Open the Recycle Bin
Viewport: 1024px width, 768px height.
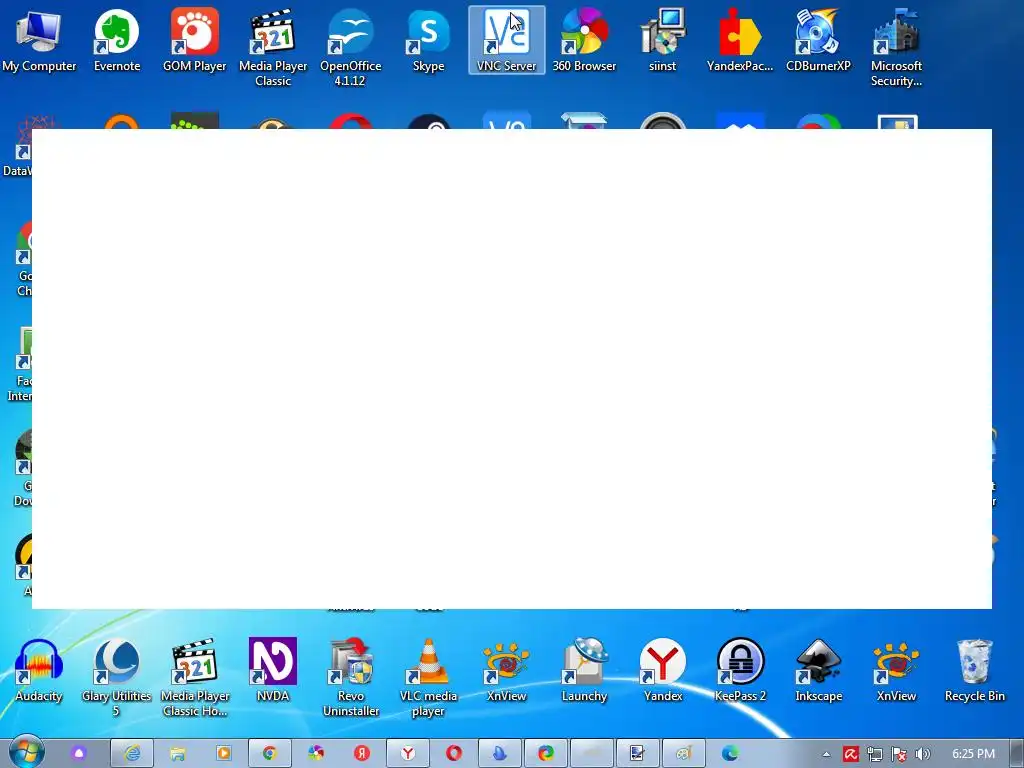(974, 671)
